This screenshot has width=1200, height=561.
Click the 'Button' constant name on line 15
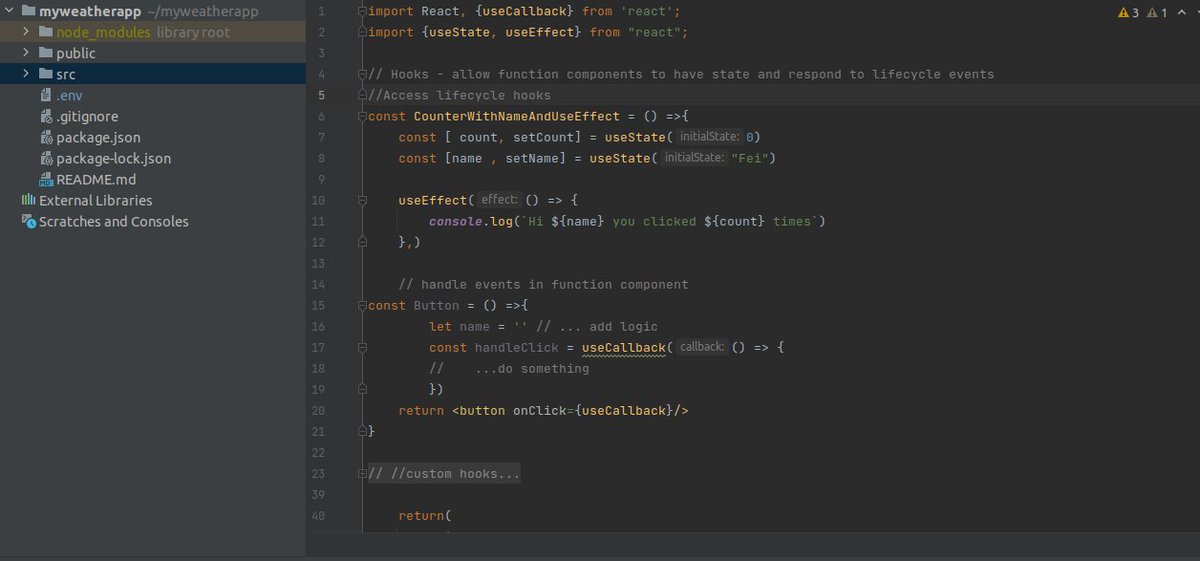click(x=437, y=305)
